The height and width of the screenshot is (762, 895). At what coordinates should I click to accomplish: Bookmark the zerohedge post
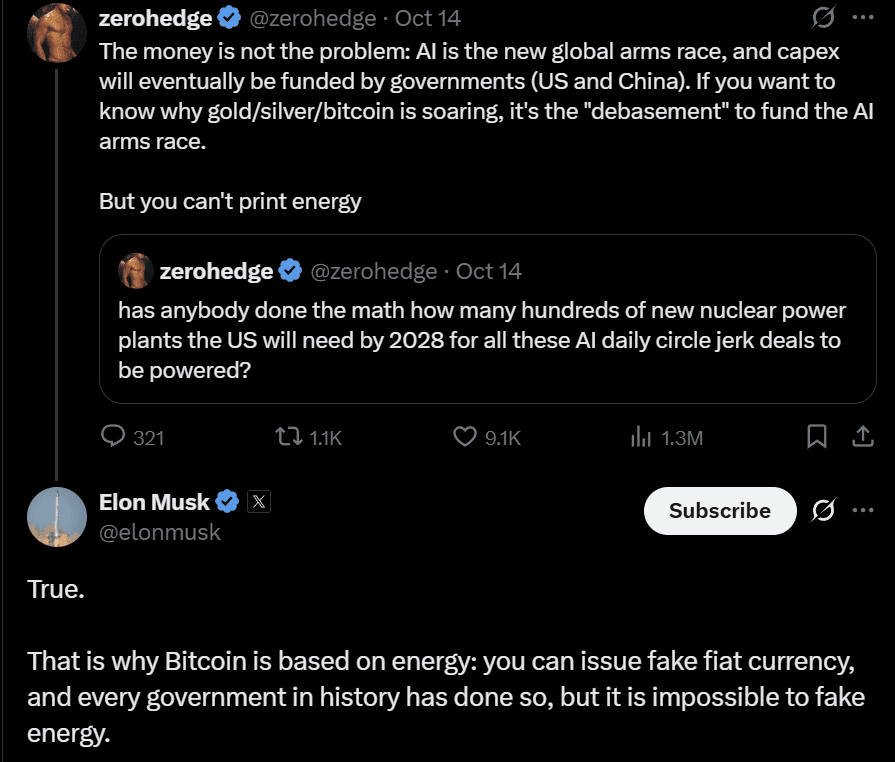[816, 436]
